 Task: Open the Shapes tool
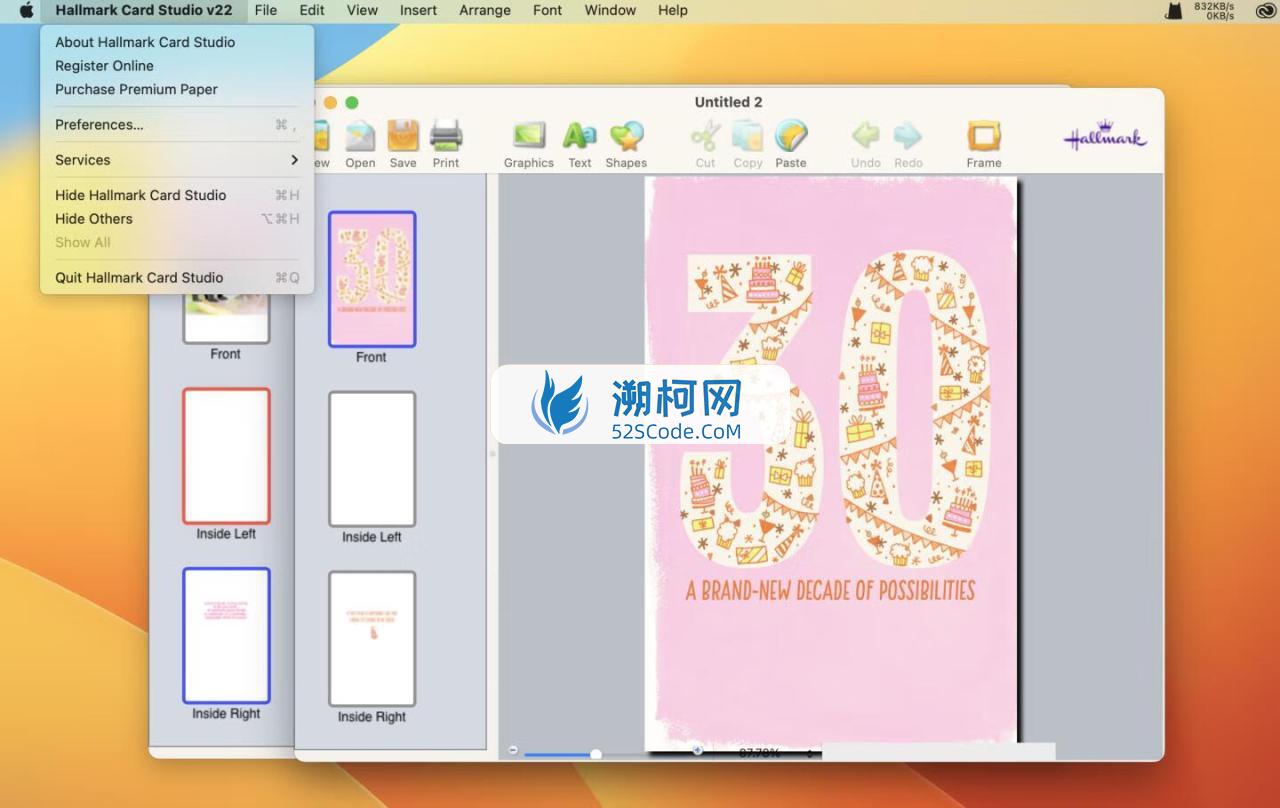coord(626,143)
